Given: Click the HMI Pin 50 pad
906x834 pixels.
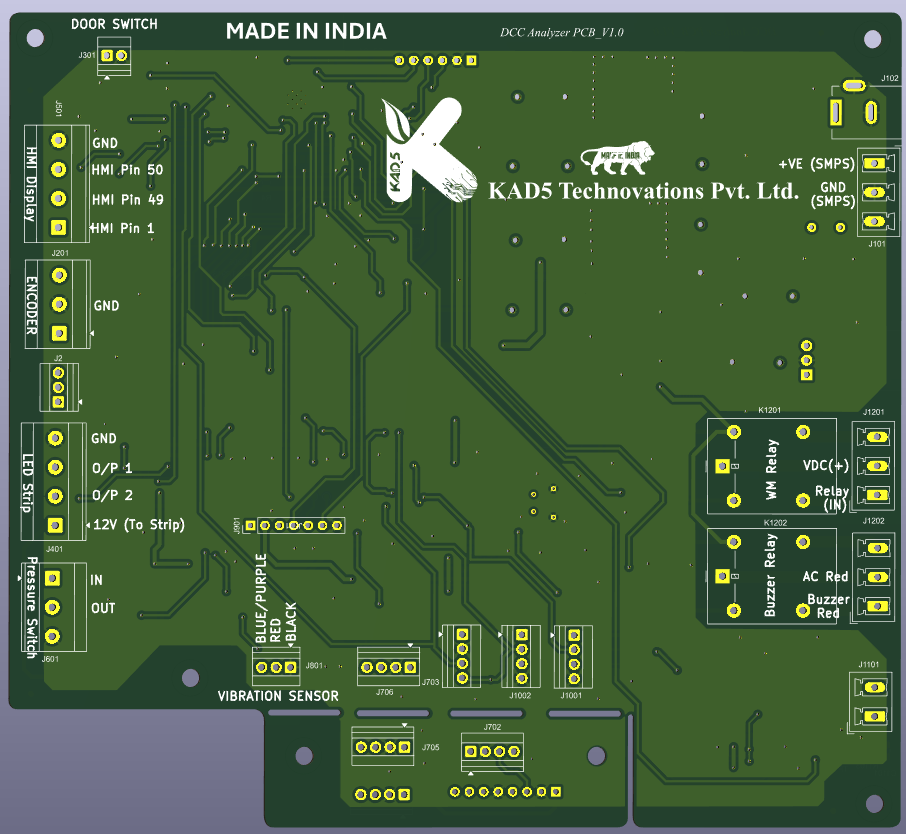Looking at the screenshot, I should [x=58, y=169].
